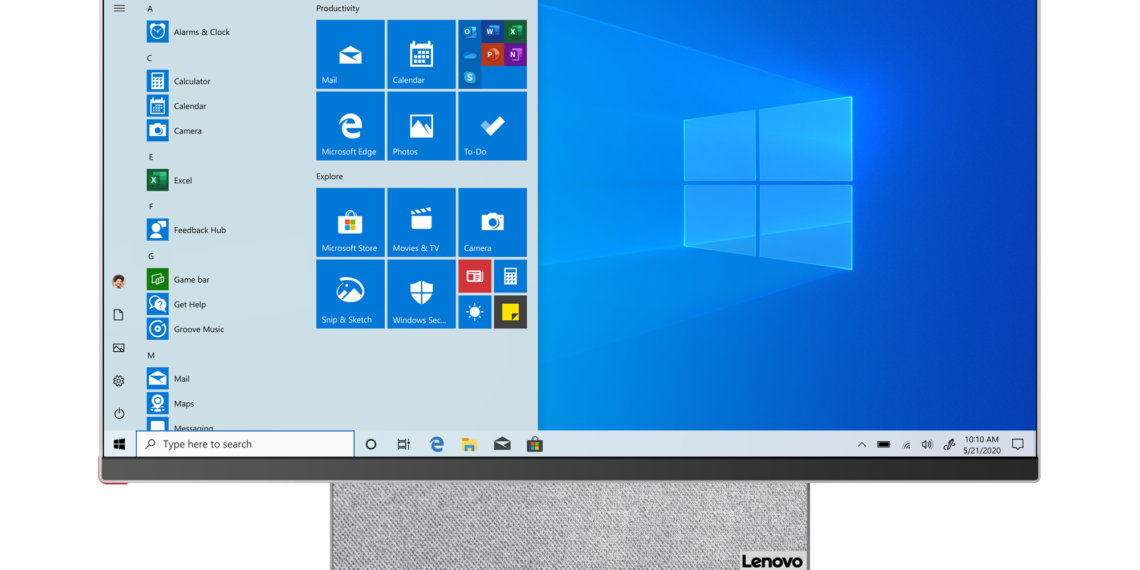This screenshot has height=570, width=1140.
Task: Open Task View on the taskbar
Action: (404, 444)
